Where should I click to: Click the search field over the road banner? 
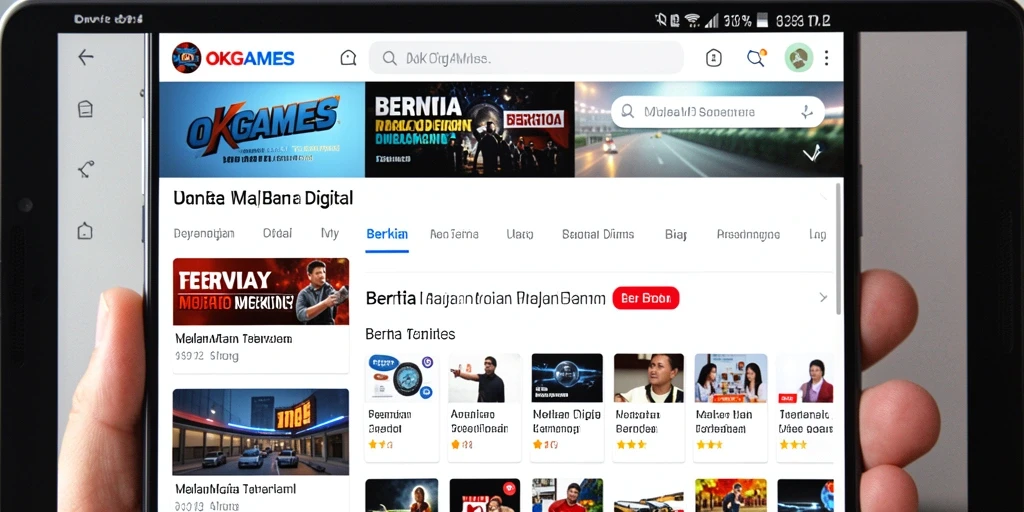pyautogui.click(x=718, y=112)
